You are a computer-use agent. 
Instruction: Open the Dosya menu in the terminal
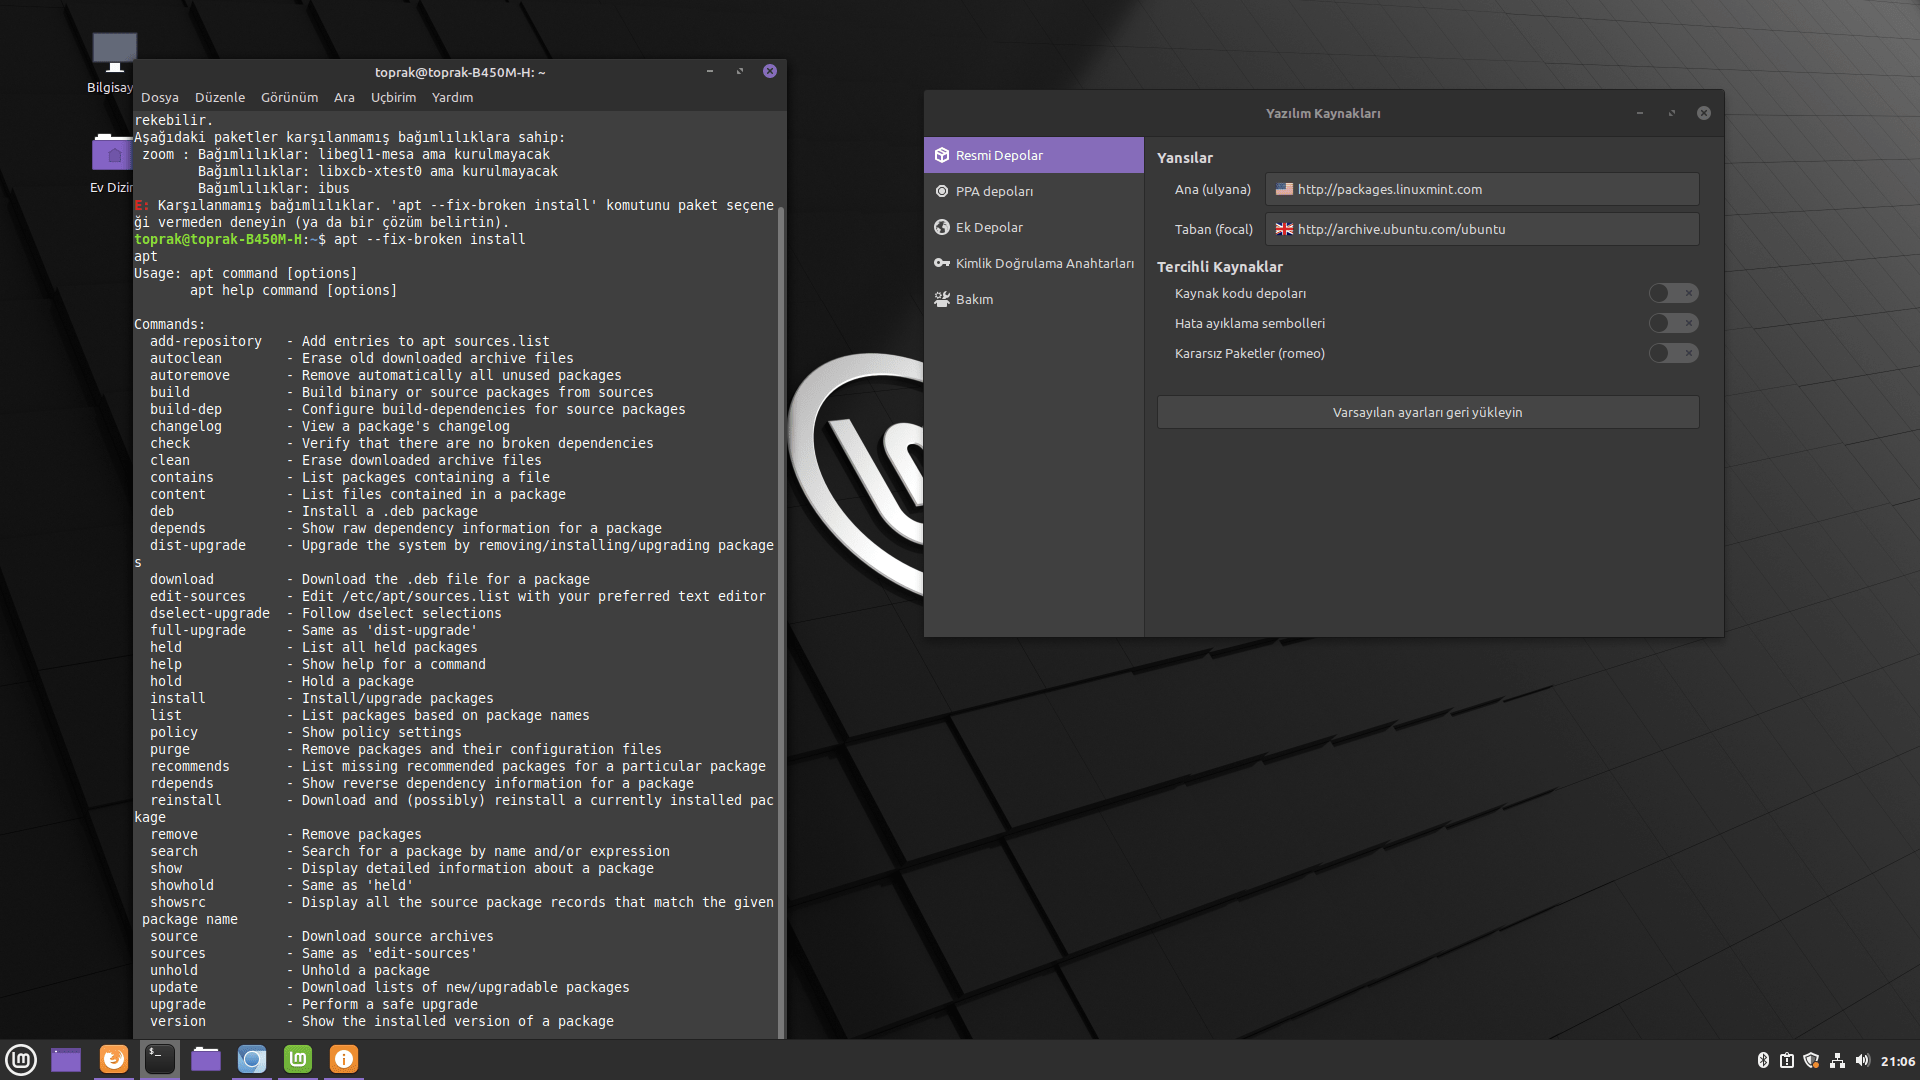[160, 97]
